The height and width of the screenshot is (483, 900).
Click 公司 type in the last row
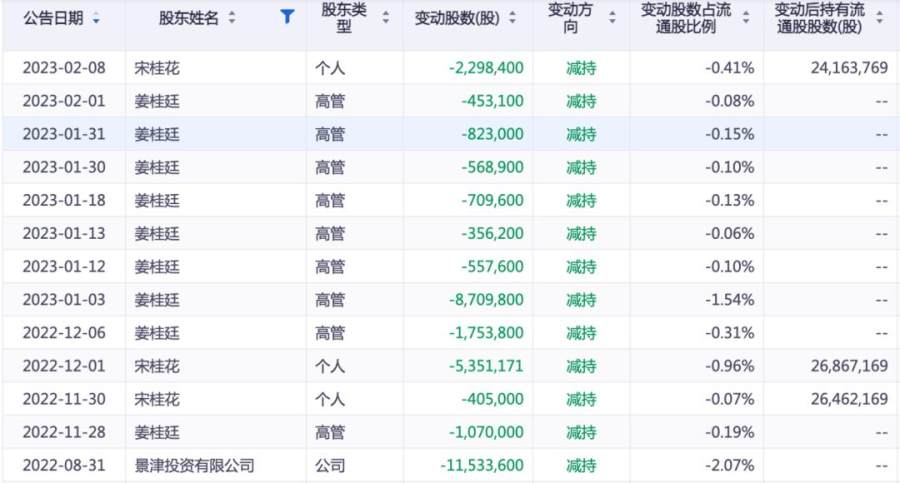(x=330, y=465)
